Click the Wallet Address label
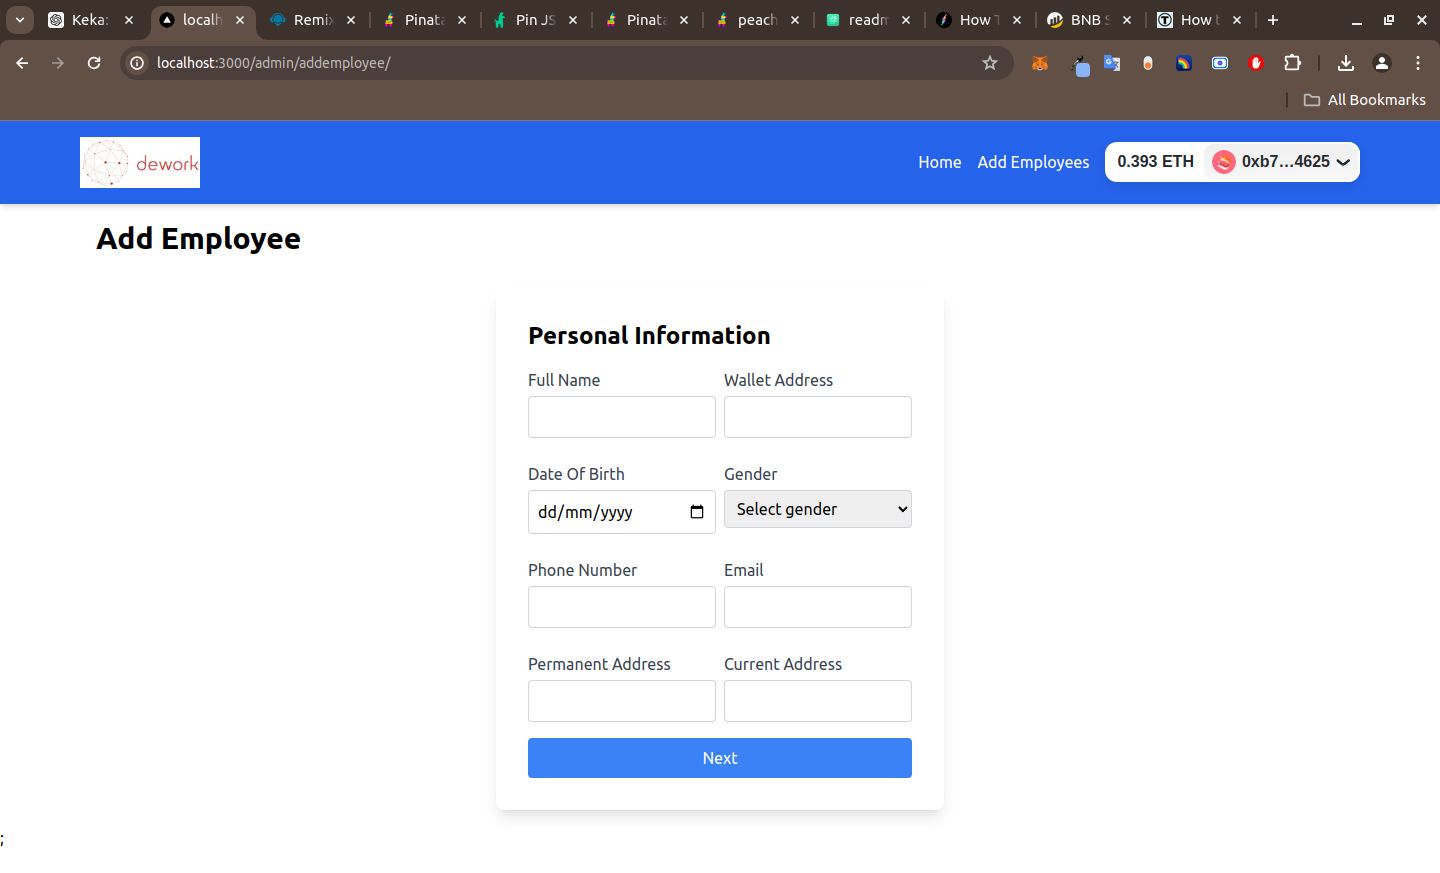Image resolution: width=1440 pixels, height=873 pixels. click(778, 380)
